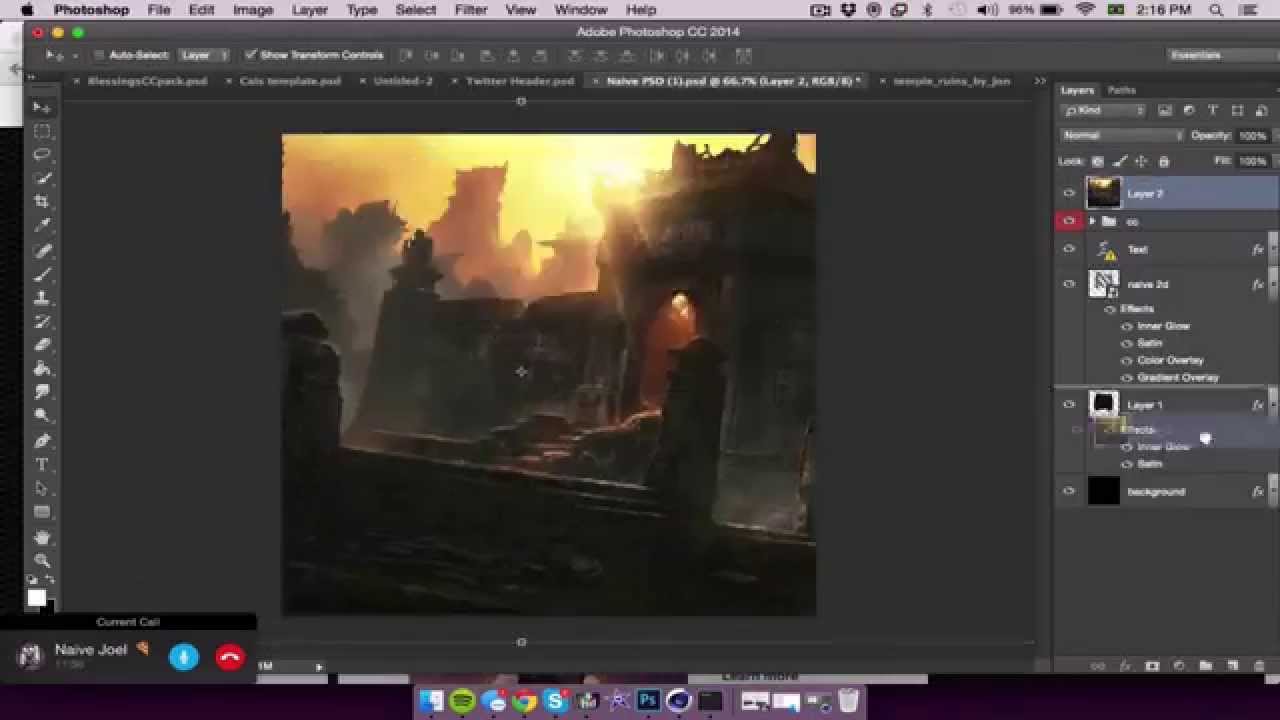End the Skype call red button

pyautogui.click(x=230, y=657)
